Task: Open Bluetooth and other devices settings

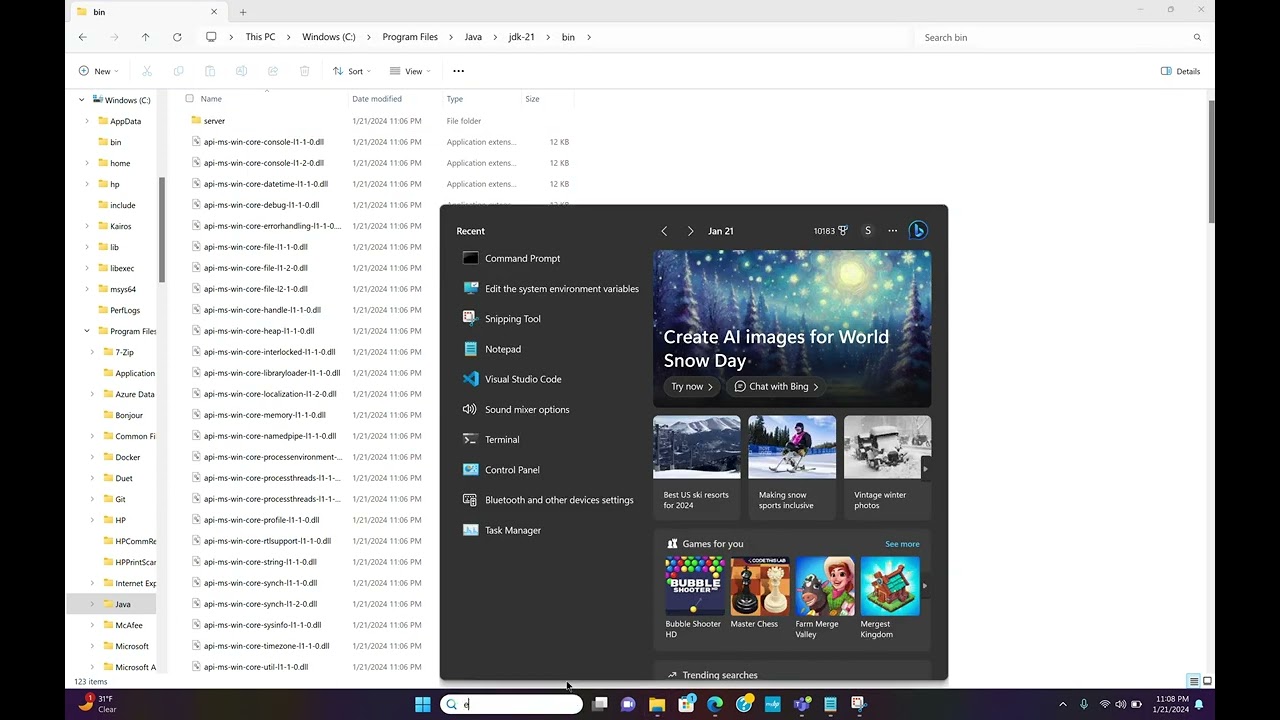Action: click(x=549, y=499)
